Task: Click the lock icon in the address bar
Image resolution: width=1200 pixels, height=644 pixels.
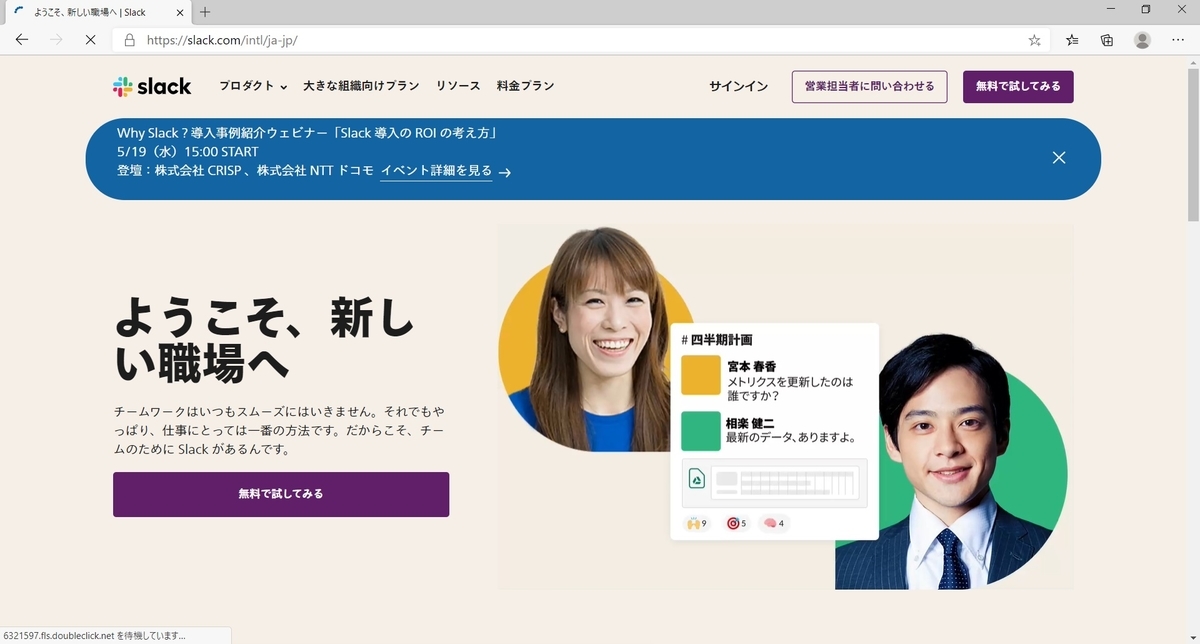Action: coord(129,40)
